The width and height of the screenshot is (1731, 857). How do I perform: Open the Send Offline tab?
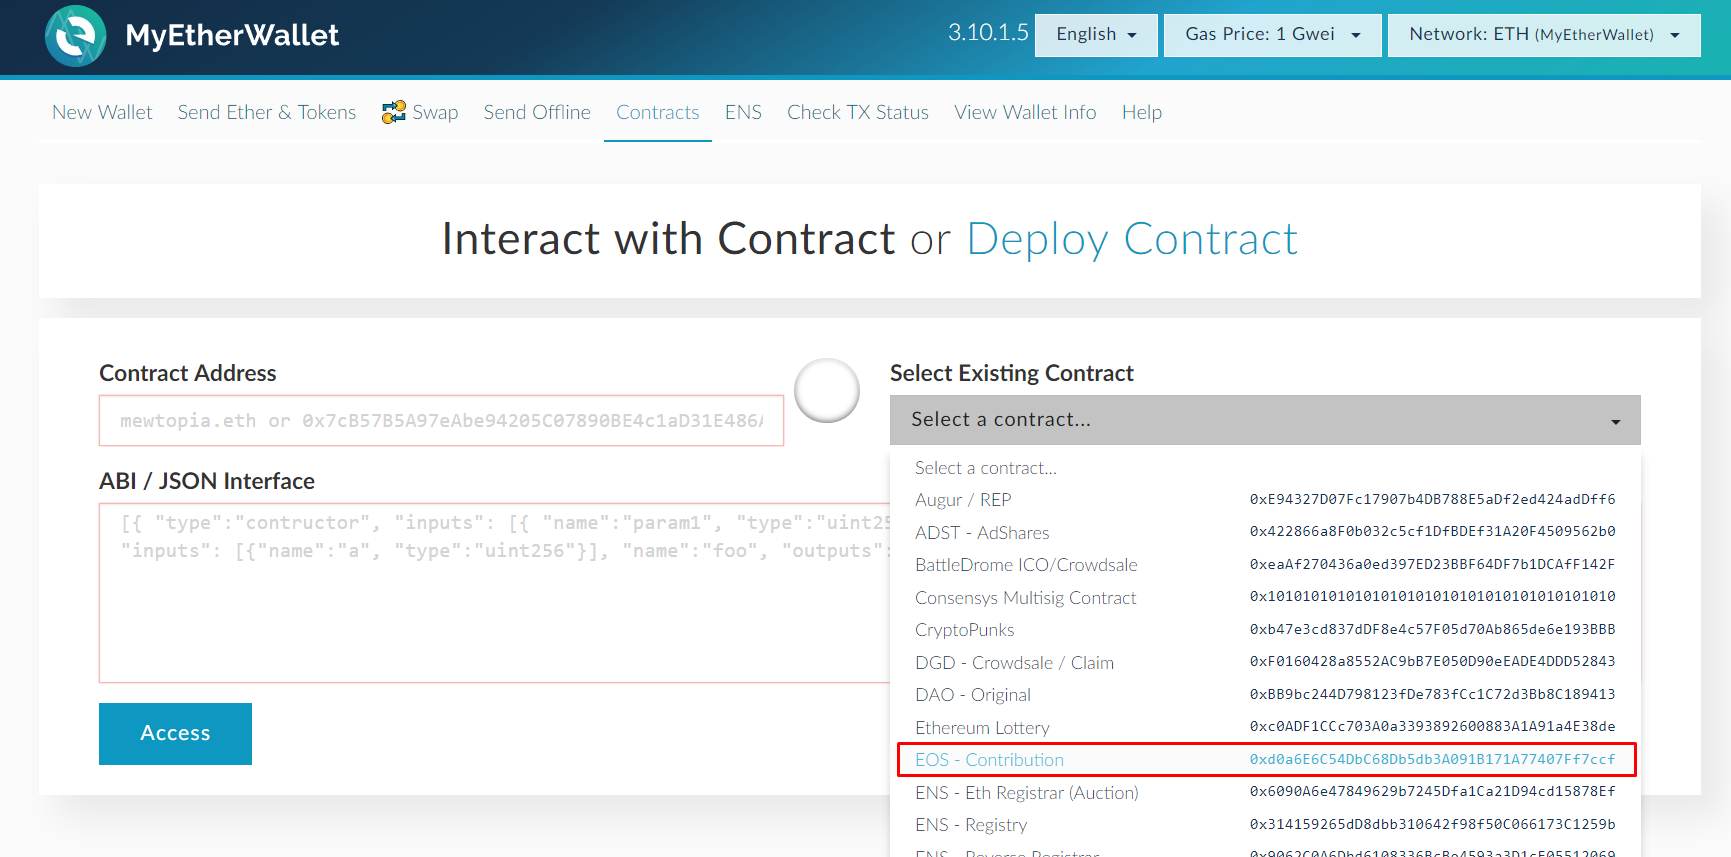pos(537,112)
